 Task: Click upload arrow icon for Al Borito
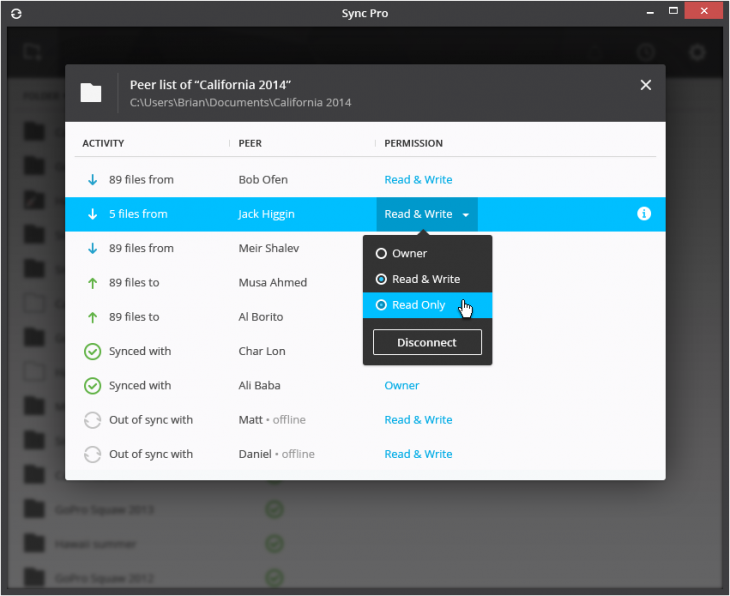(x=93, y=317)
